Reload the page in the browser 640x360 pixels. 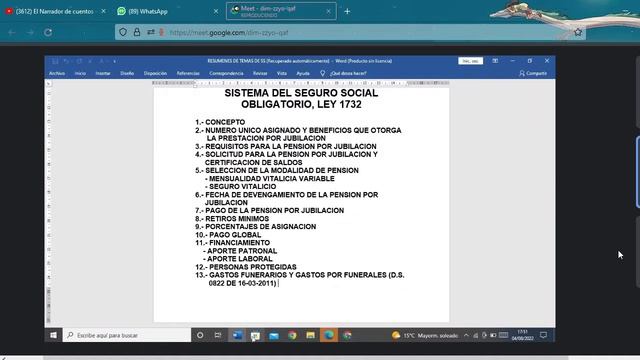tap(48, 33)
